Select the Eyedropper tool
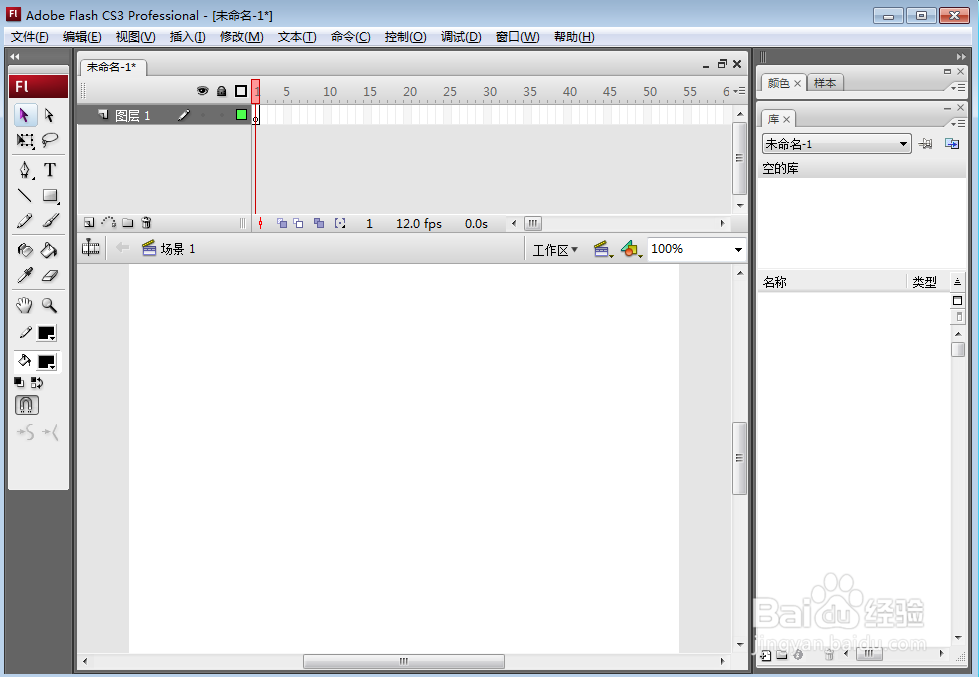Viewport: 979px width, 677px height. (x=25, y=275)
